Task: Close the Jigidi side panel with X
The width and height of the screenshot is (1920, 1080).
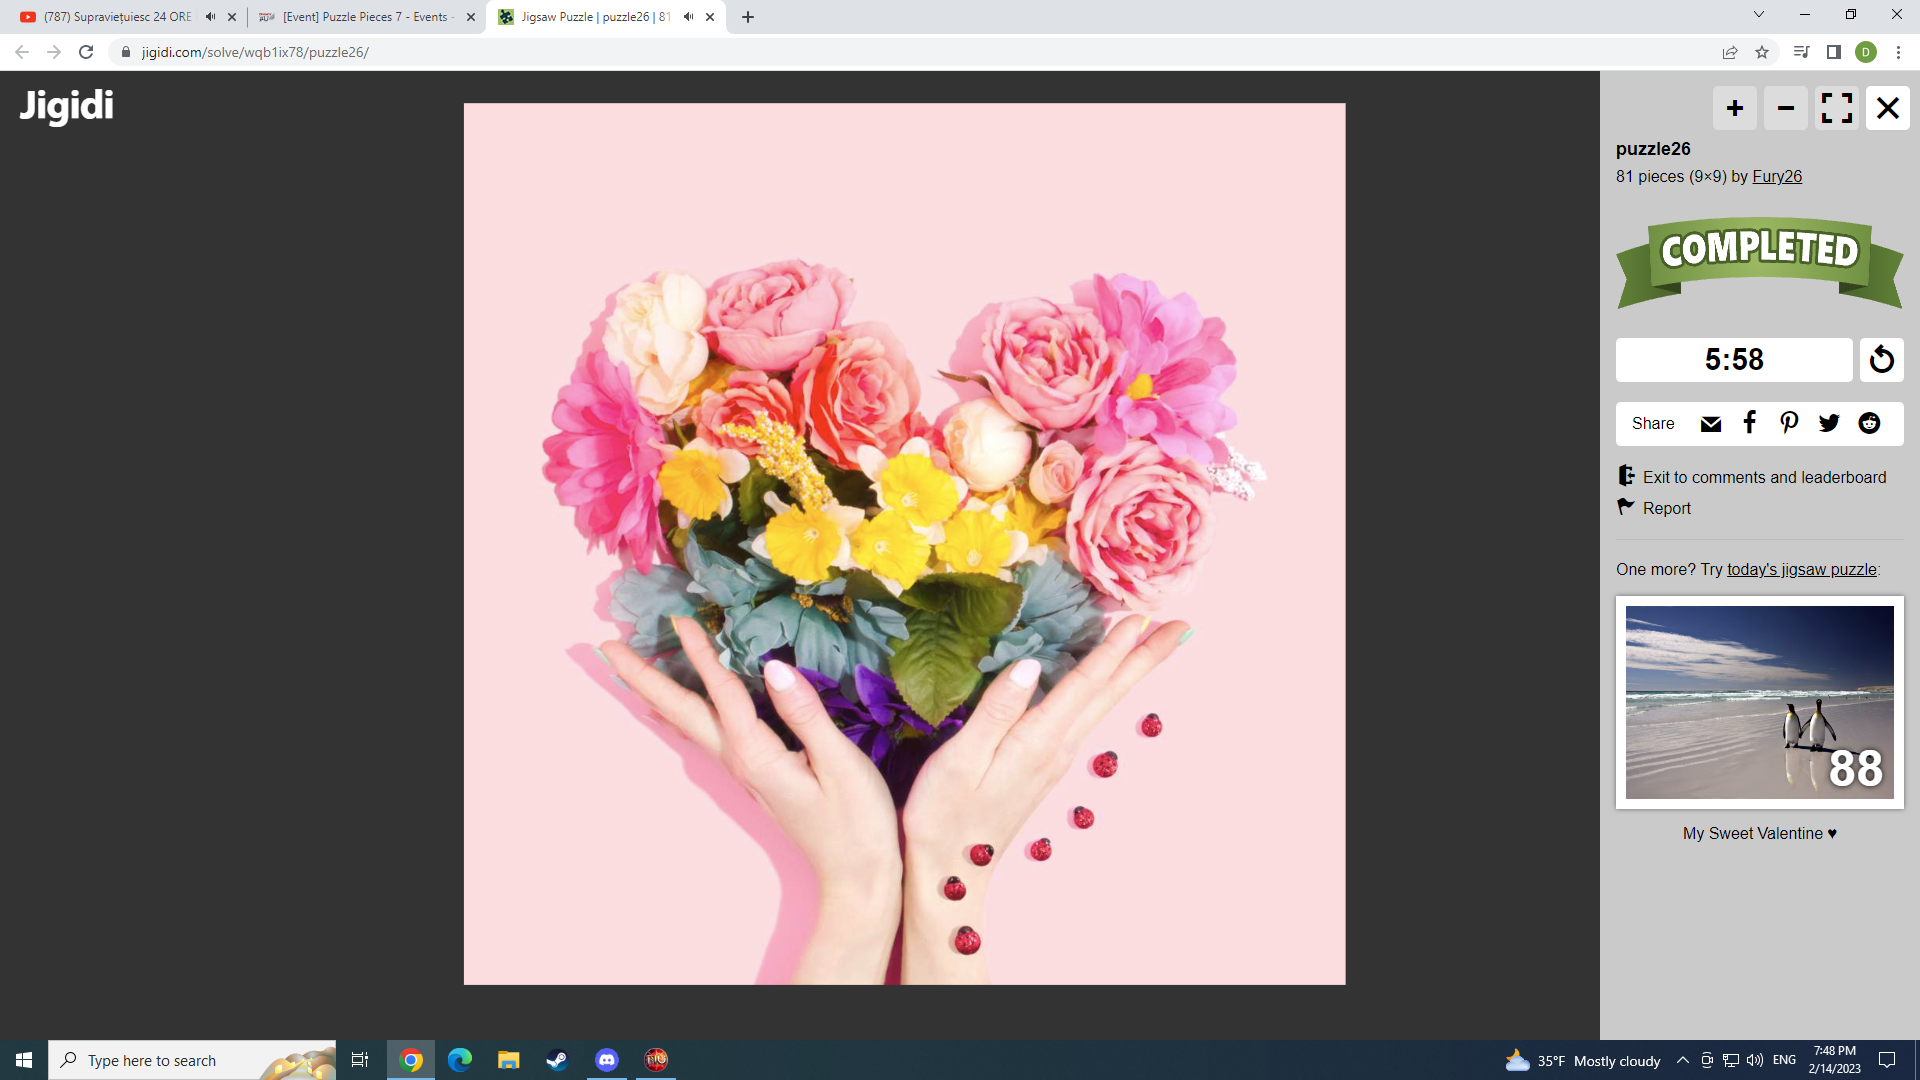Action: (1887, 108)
